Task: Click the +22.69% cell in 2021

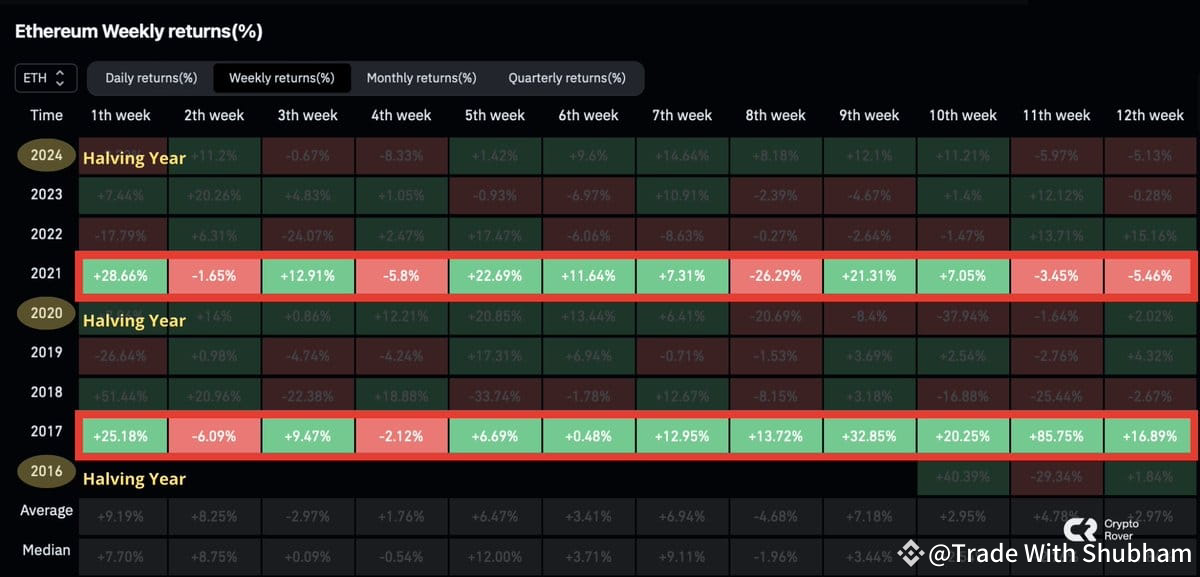Action: [x=495, y=275]
